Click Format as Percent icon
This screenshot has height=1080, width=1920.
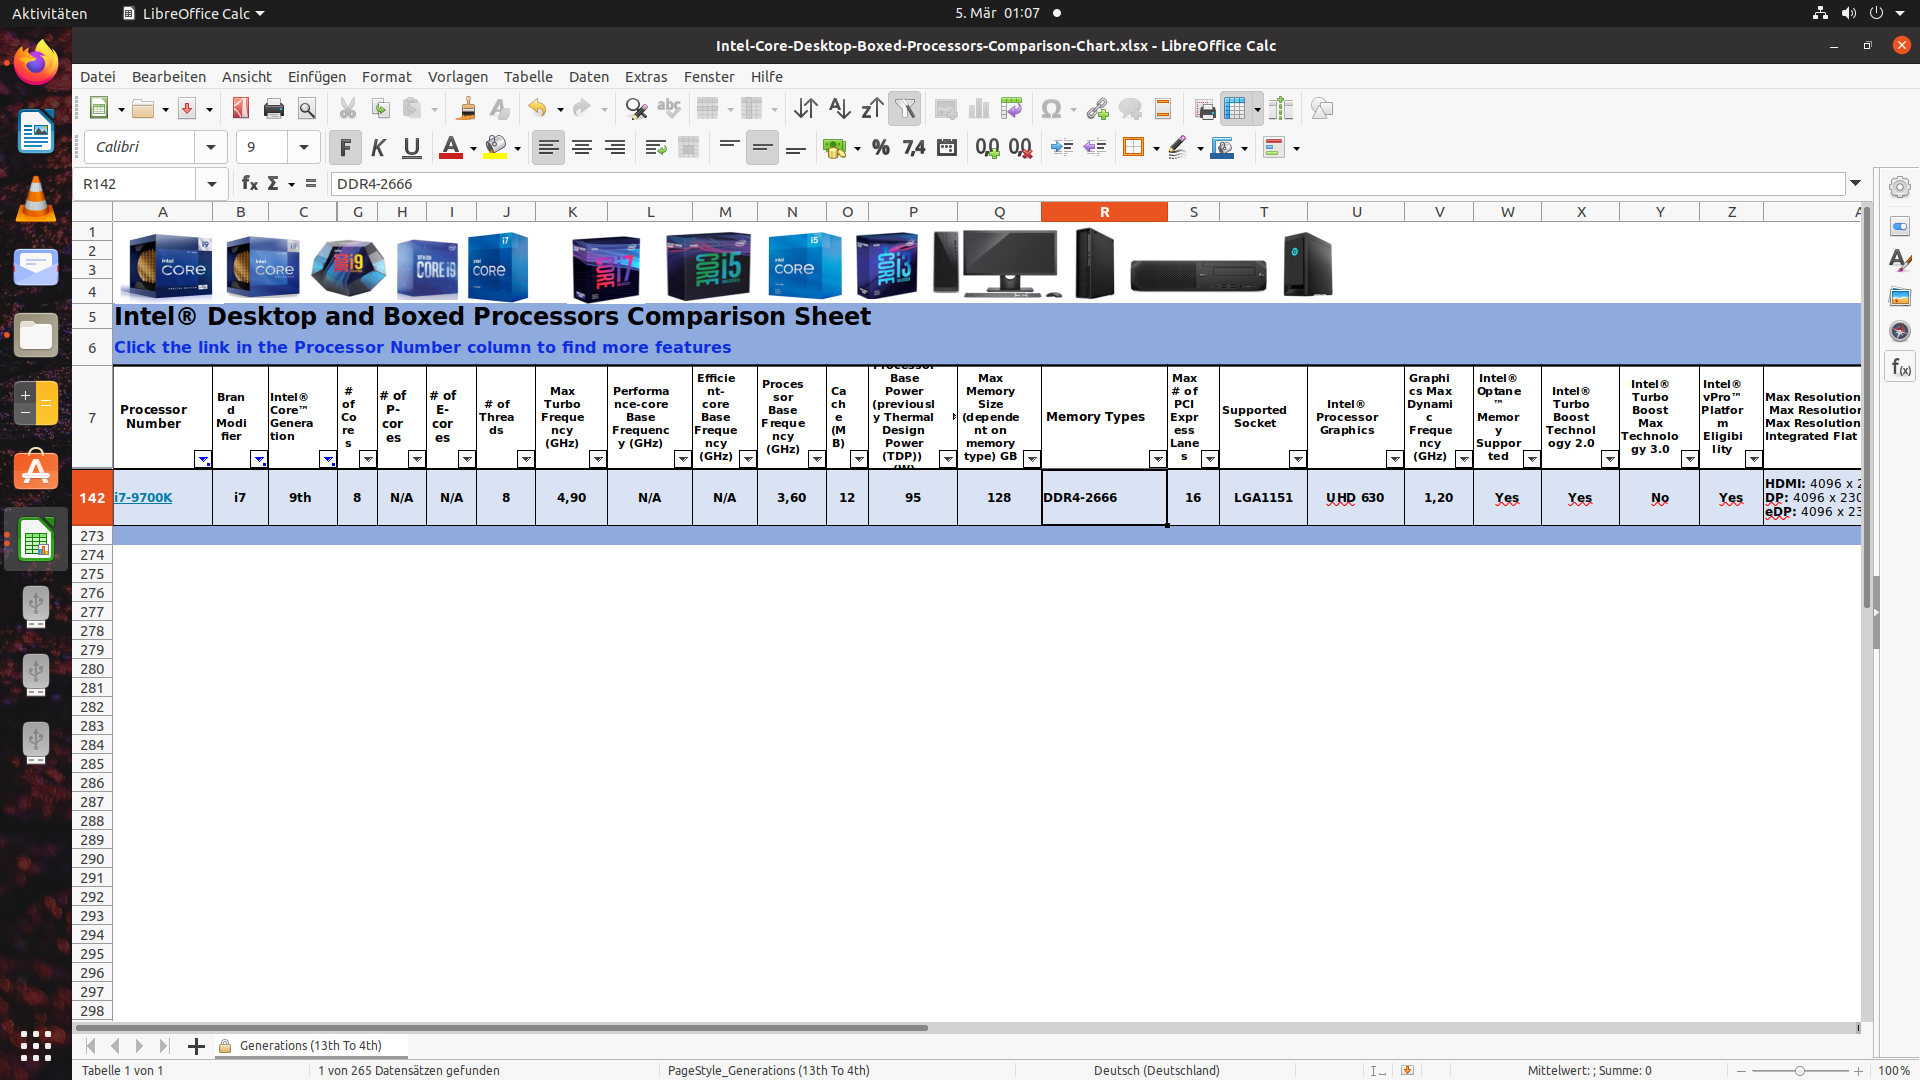880,148
